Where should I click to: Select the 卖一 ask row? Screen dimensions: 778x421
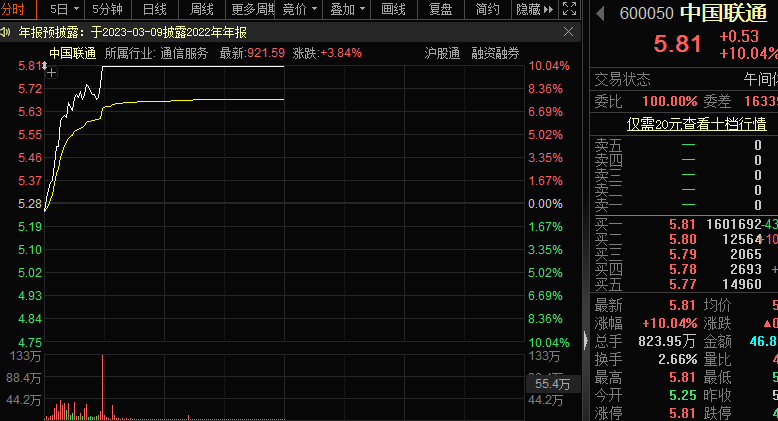click(685, 205)
